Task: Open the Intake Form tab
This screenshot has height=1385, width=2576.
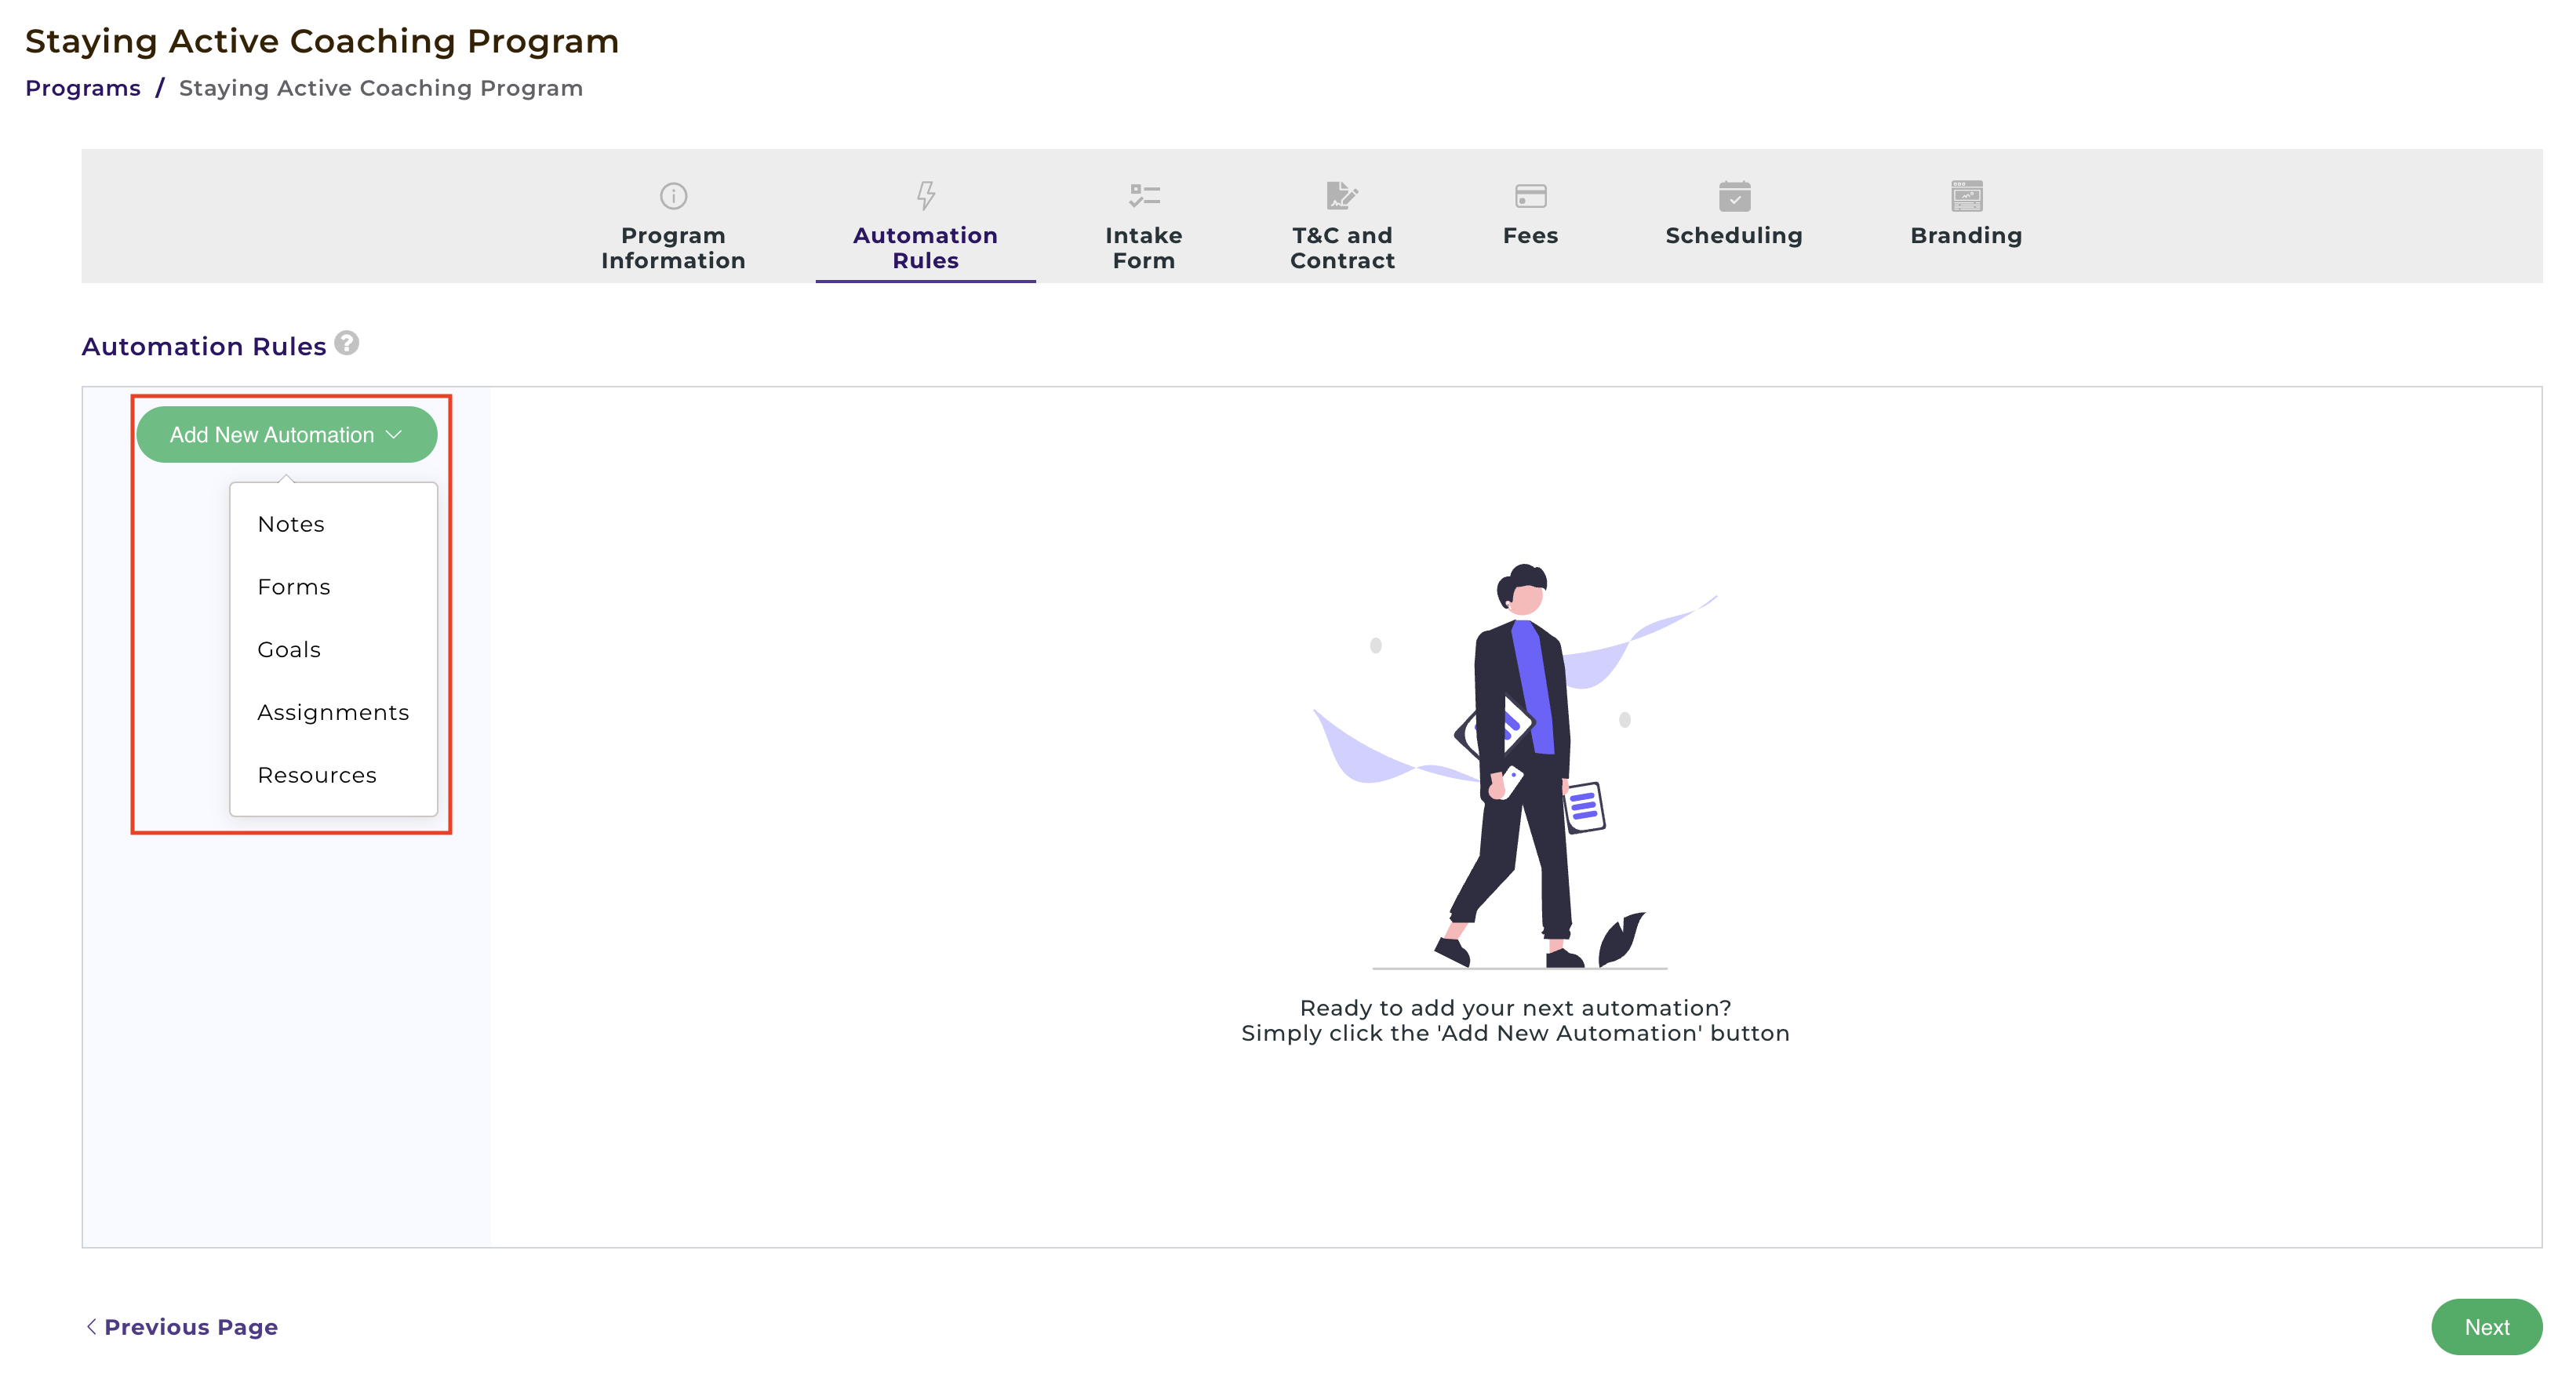Action: [x=1144, y=248]
